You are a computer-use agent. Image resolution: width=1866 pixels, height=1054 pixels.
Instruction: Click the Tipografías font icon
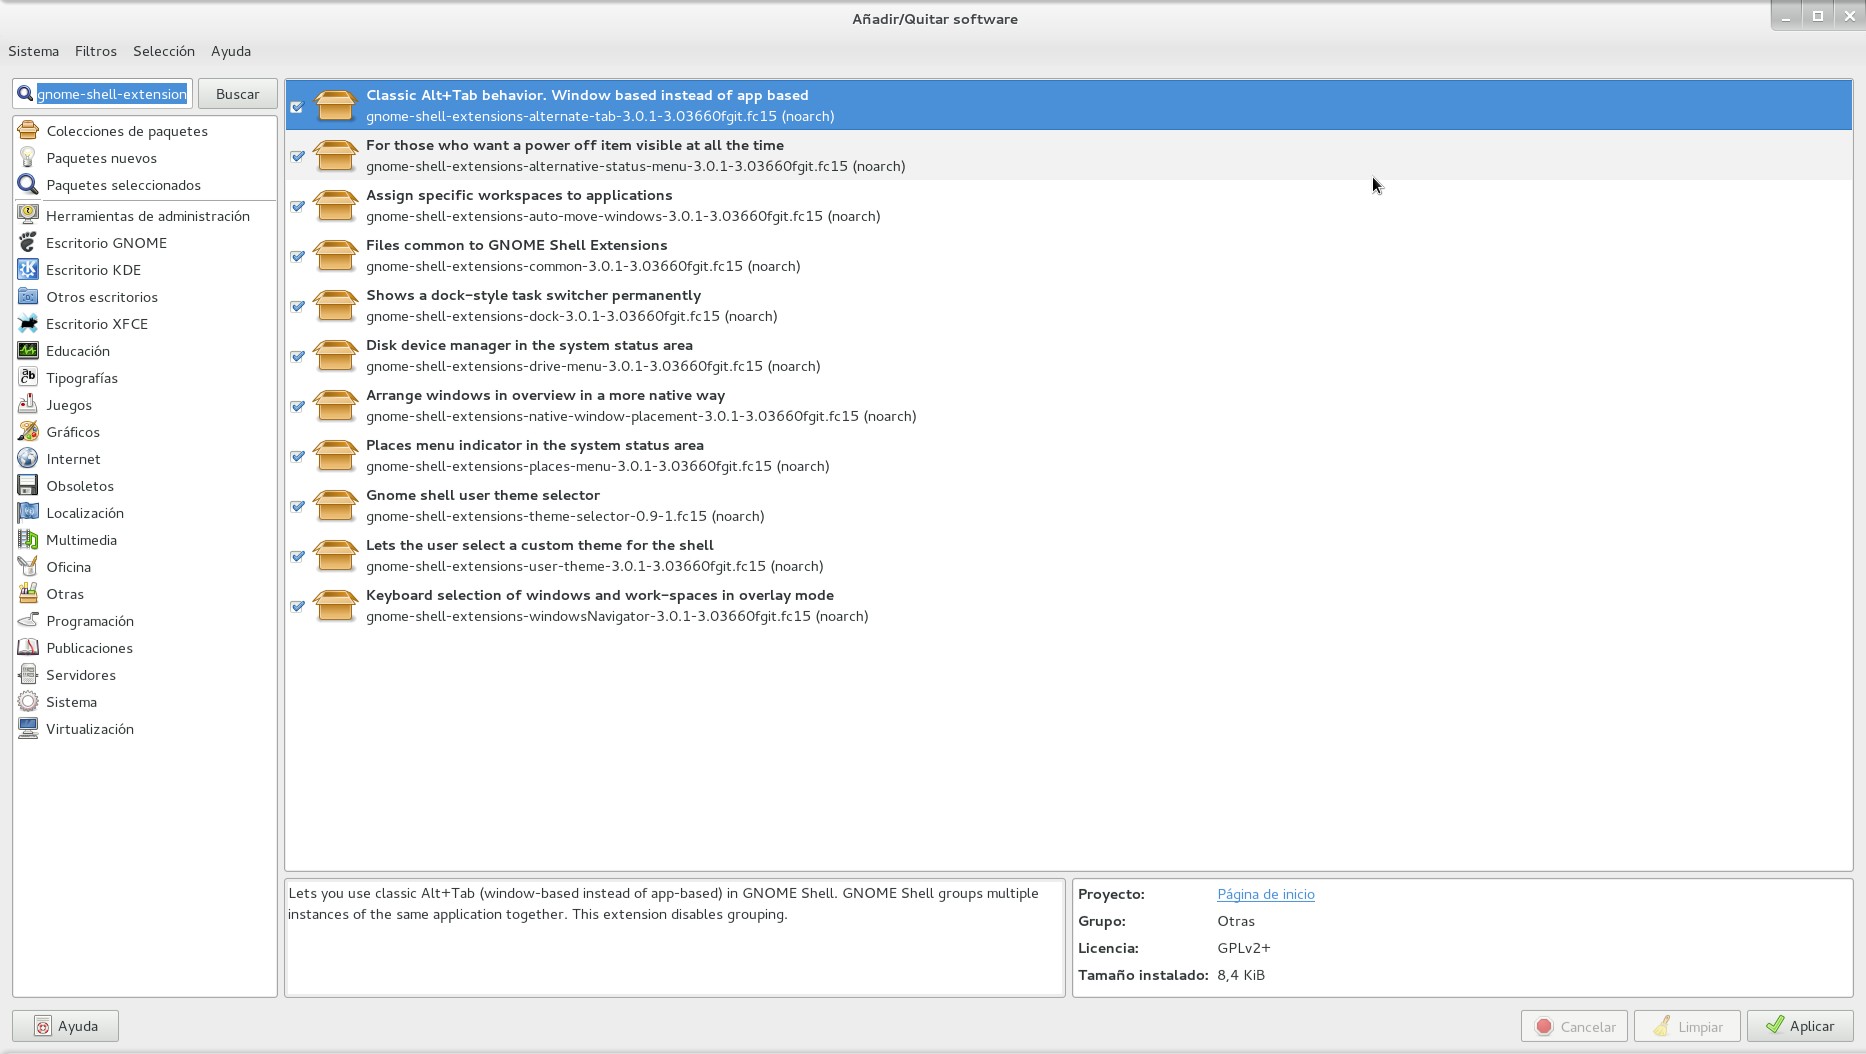[x=28, y=378]
